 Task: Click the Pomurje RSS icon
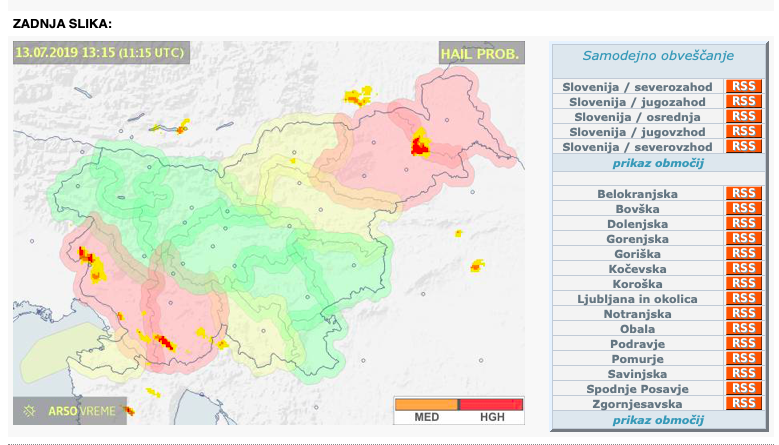(x=743, y=358)
